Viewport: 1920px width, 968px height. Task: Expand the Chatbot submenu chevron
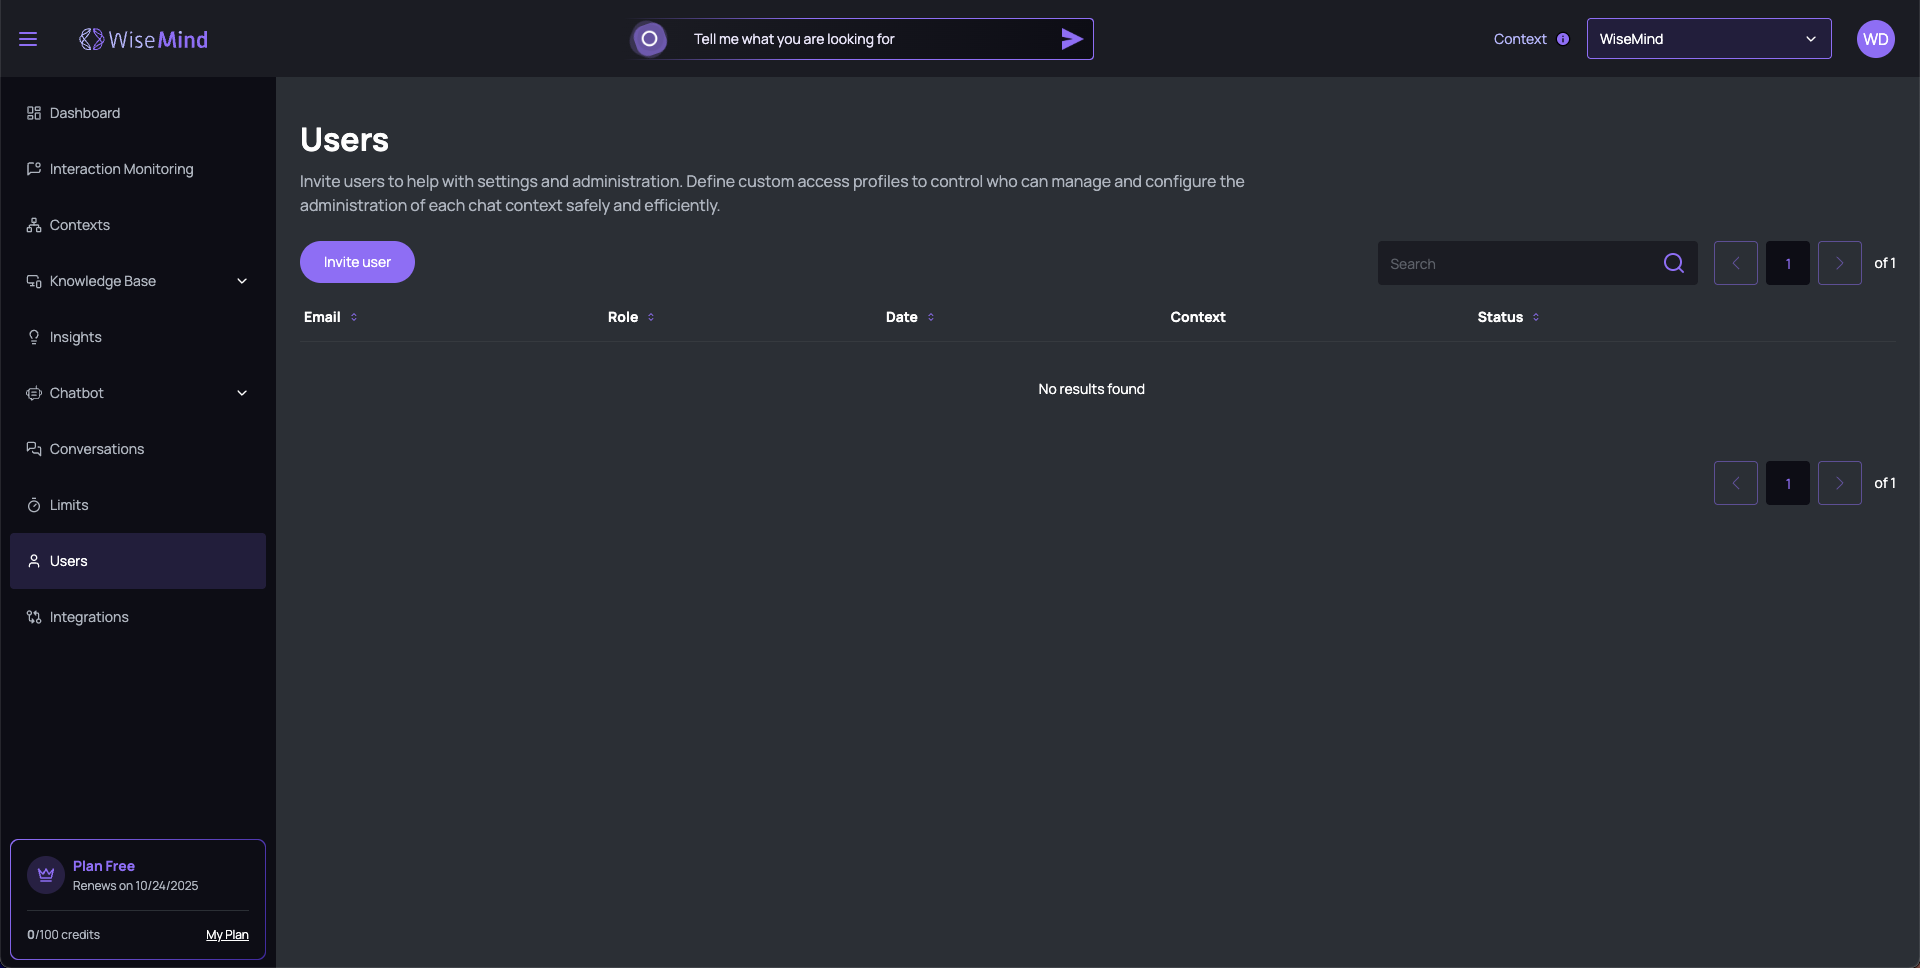[242, 393]
